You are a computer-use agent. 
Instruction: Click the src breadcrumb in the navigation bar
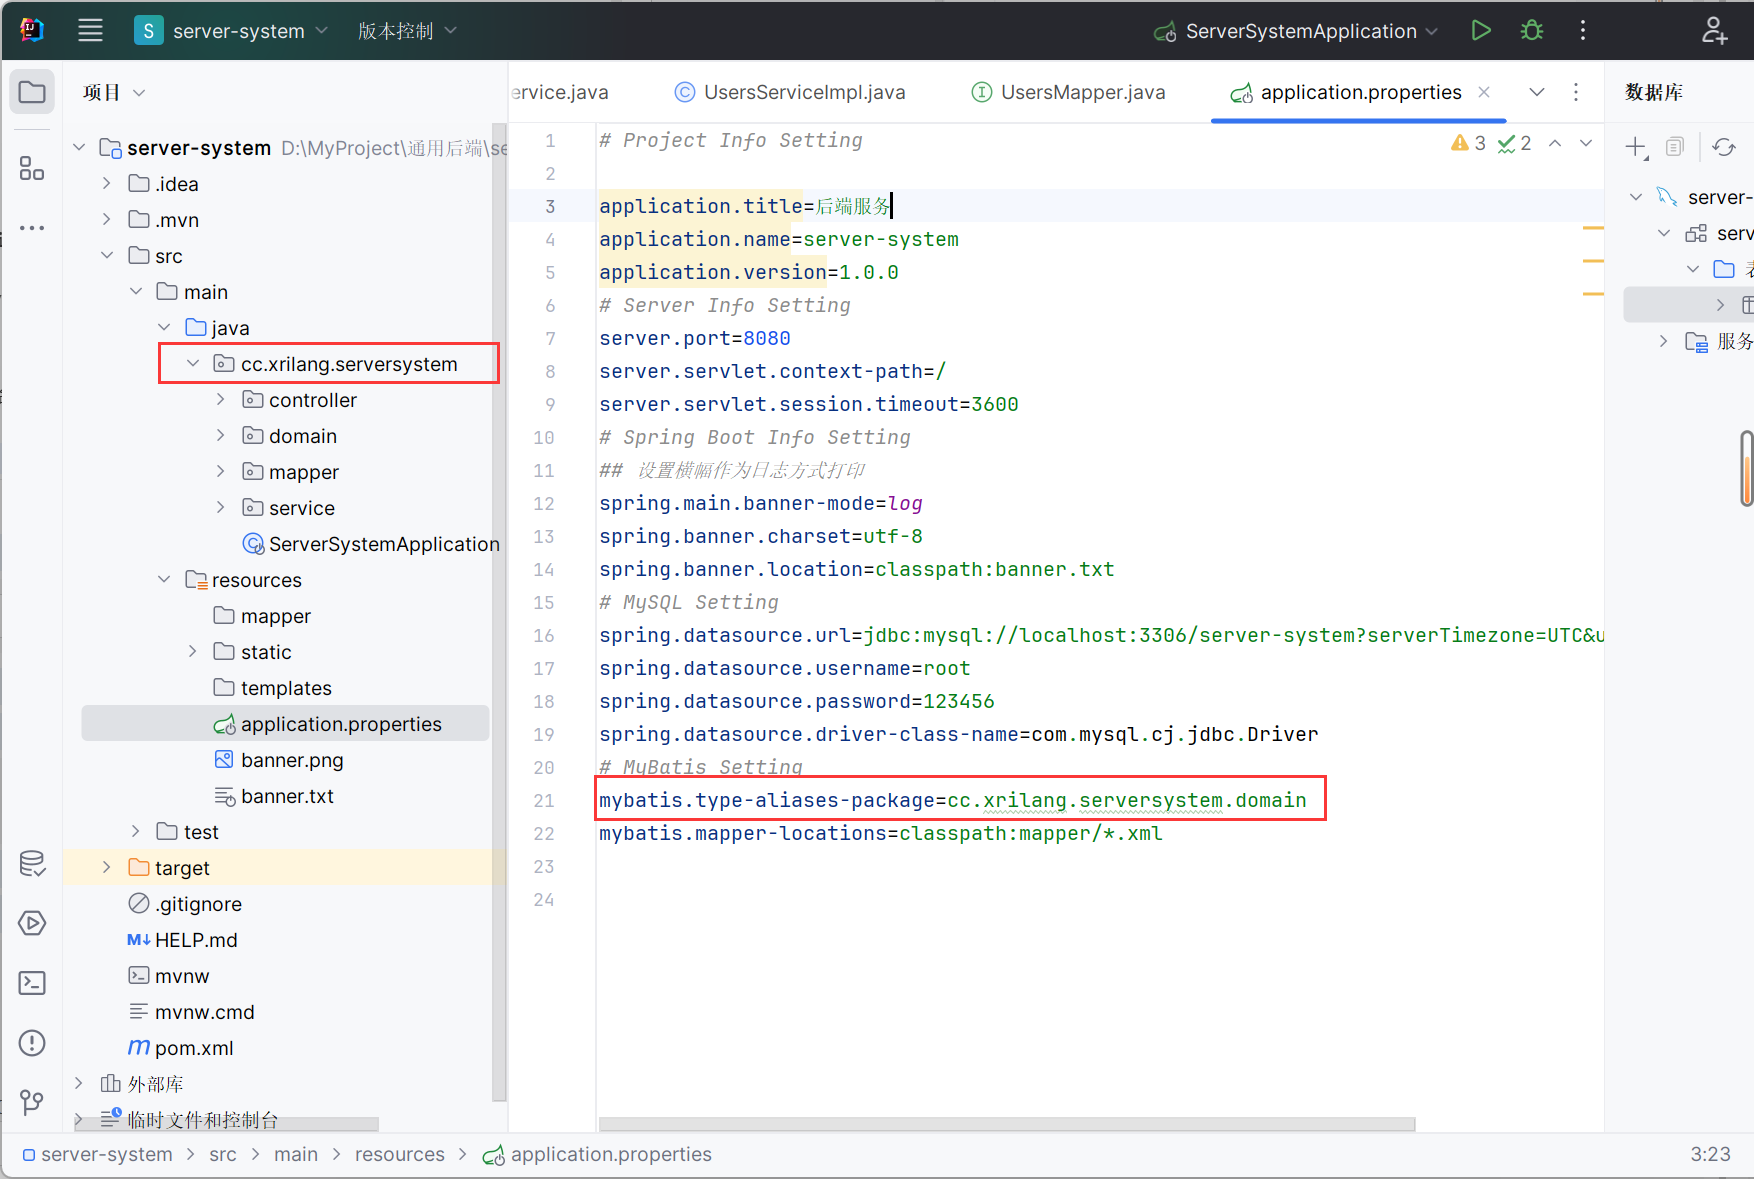223,1154
